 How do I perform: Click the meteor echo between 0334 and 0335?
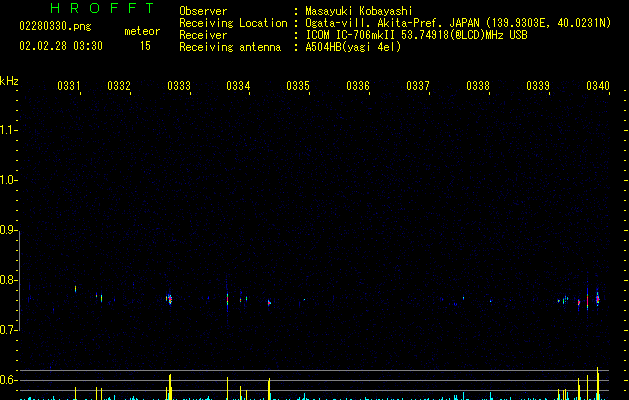[x=269, y=303]
